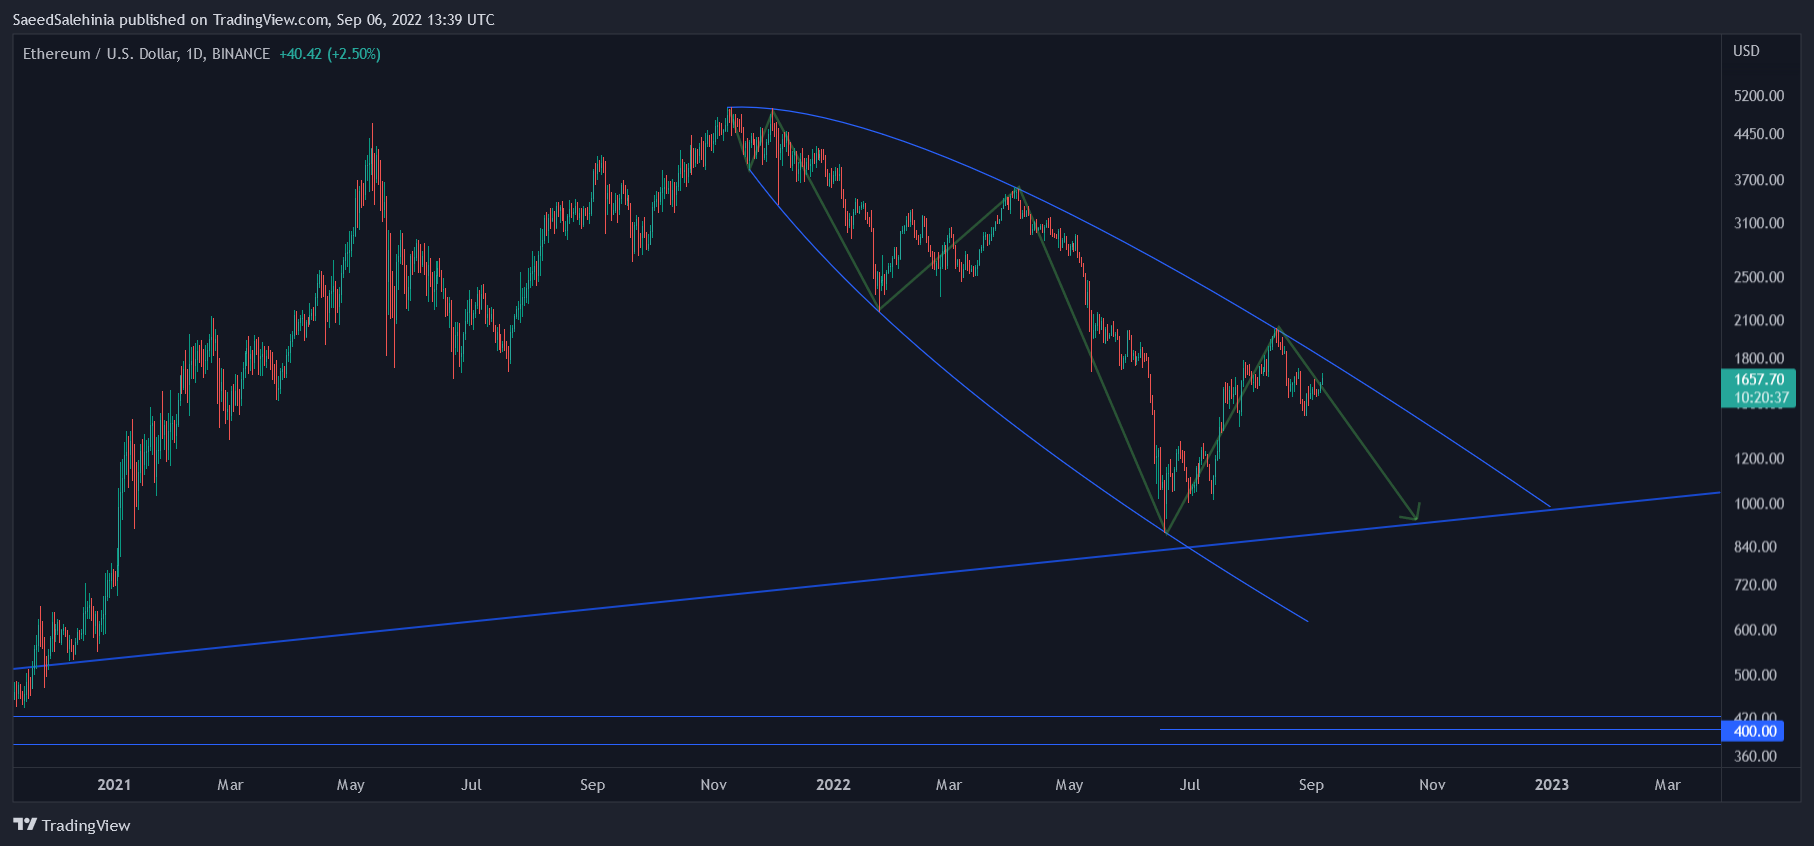Click the 360.00 price axis label

[x=1755, y=756]
